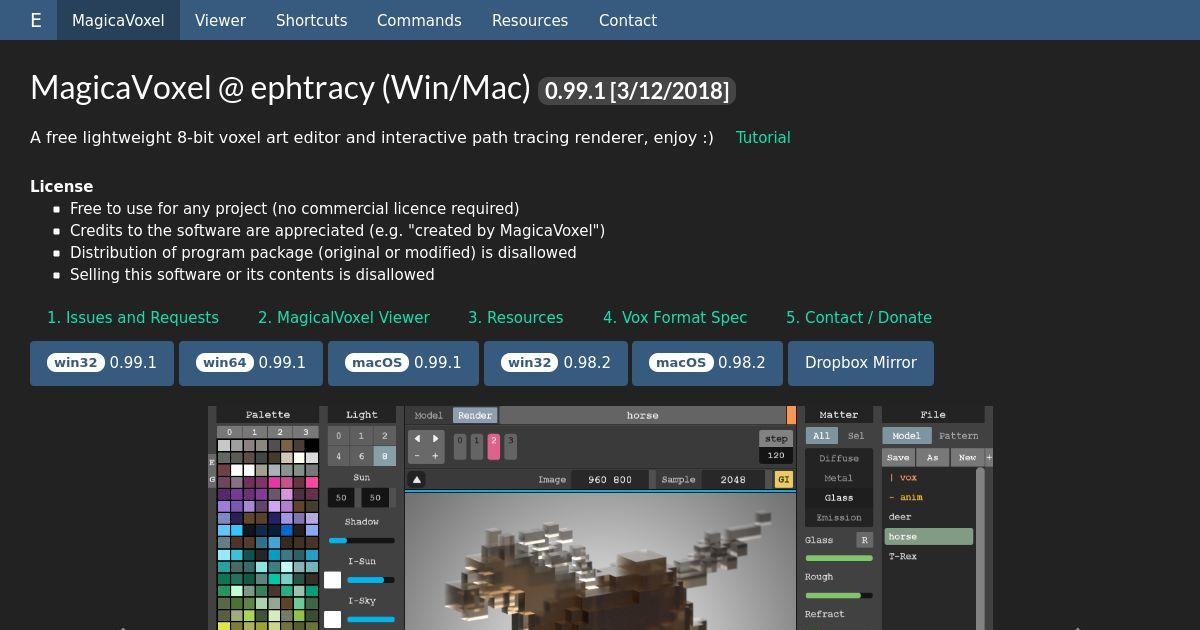Open 1. Issues and Requests link
Image resolution: width=1200 pixels, height=630 pixels.
(133, 317)
